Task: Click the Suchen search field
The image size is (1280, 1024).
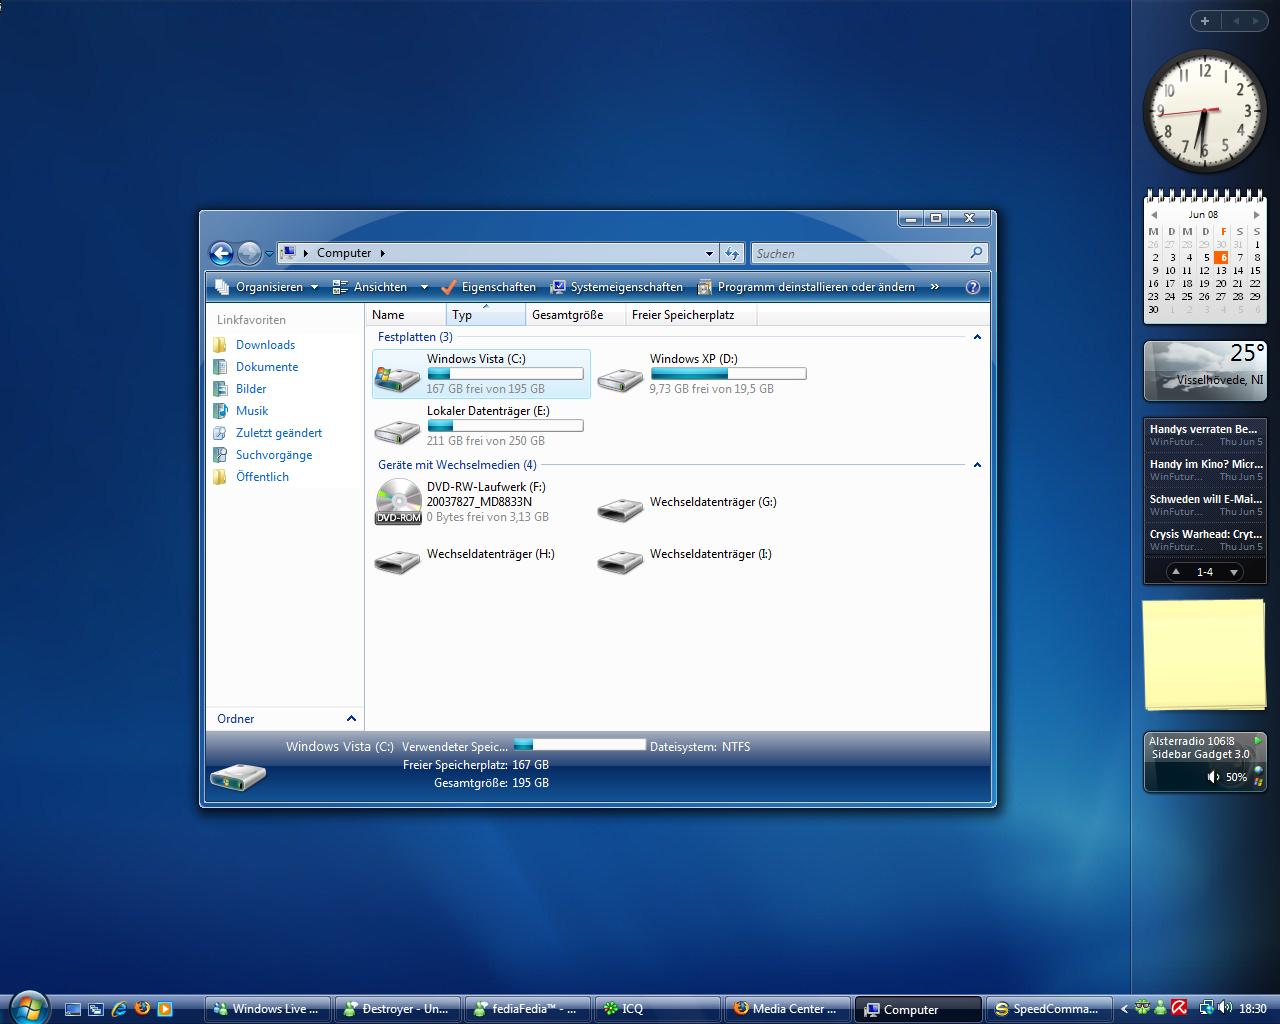Action: 860,254
